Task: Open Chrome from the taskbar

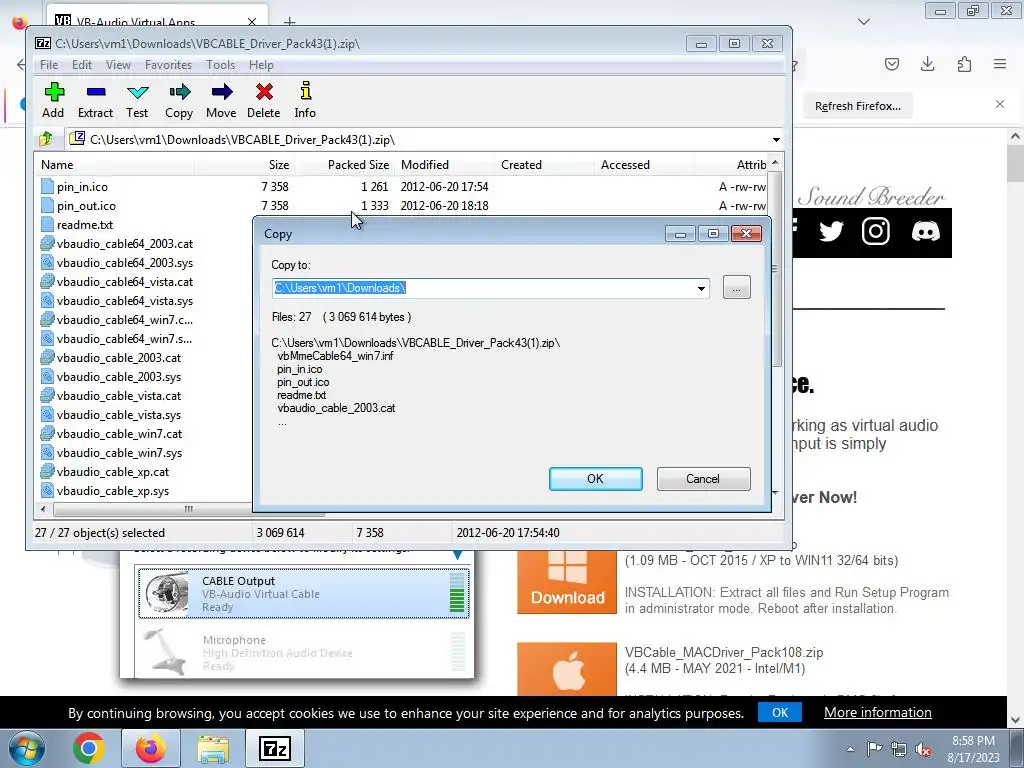Action: 89,748
